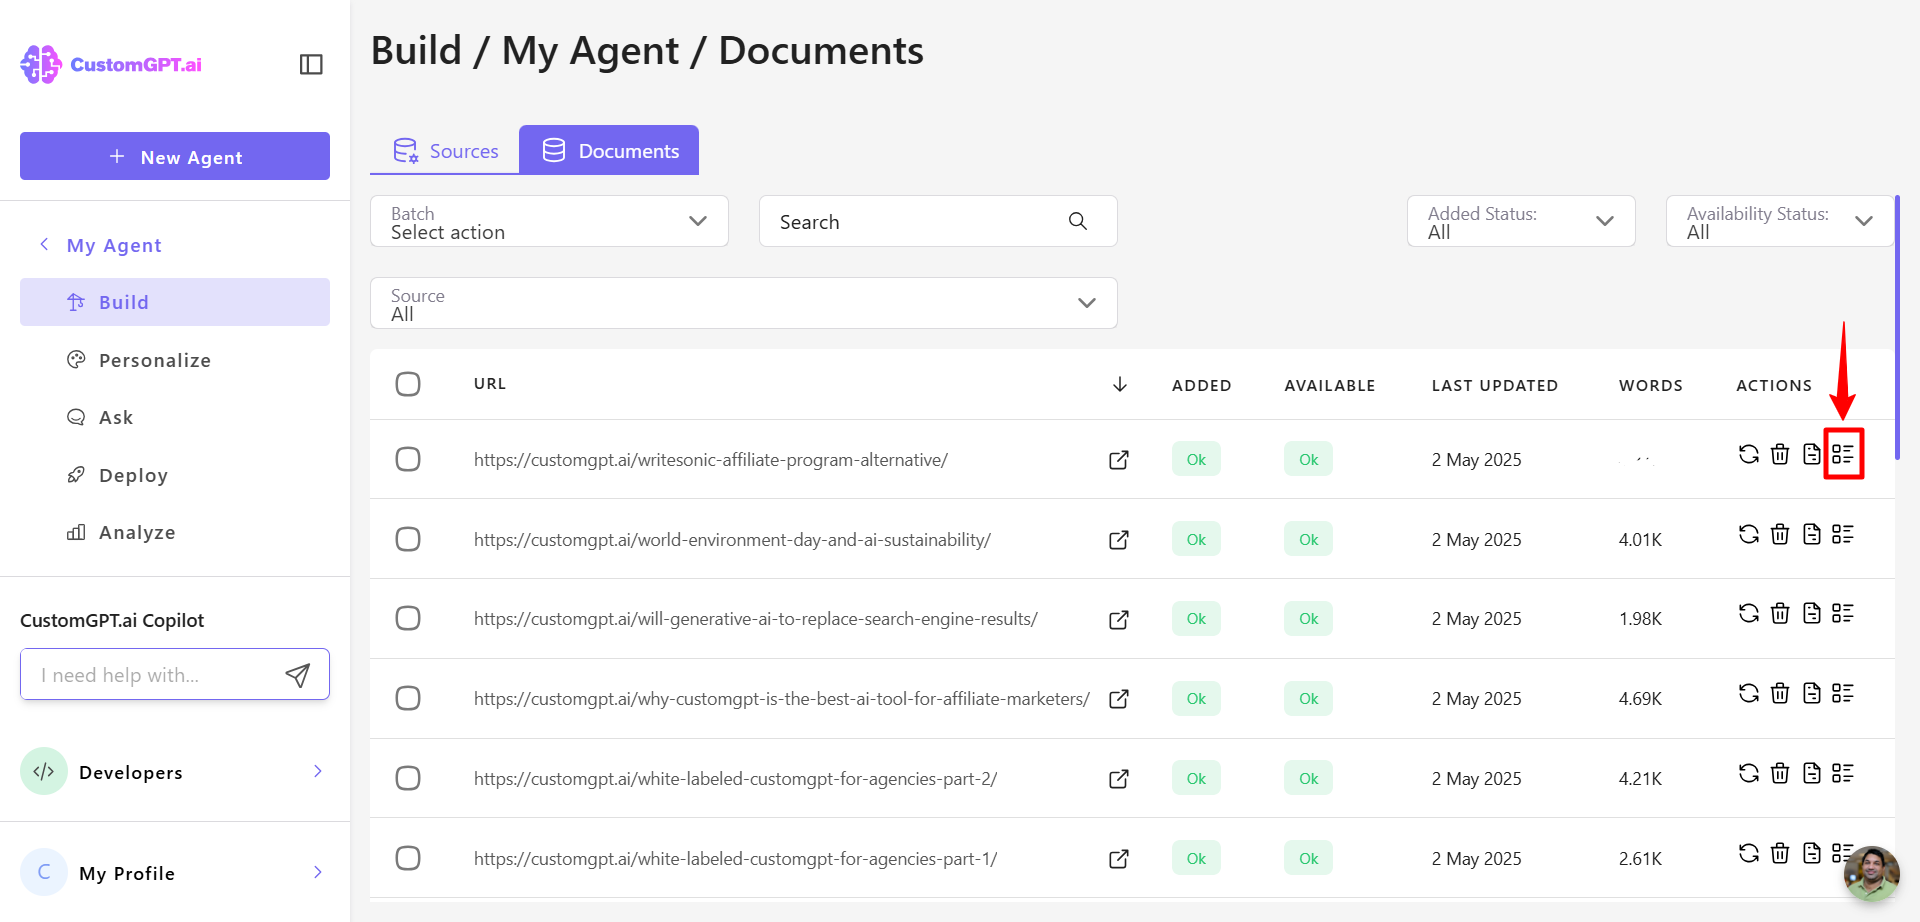Reindex the world-environment-day document
The width and height of the screenshot is (1920, 922).
point(1748,534)
